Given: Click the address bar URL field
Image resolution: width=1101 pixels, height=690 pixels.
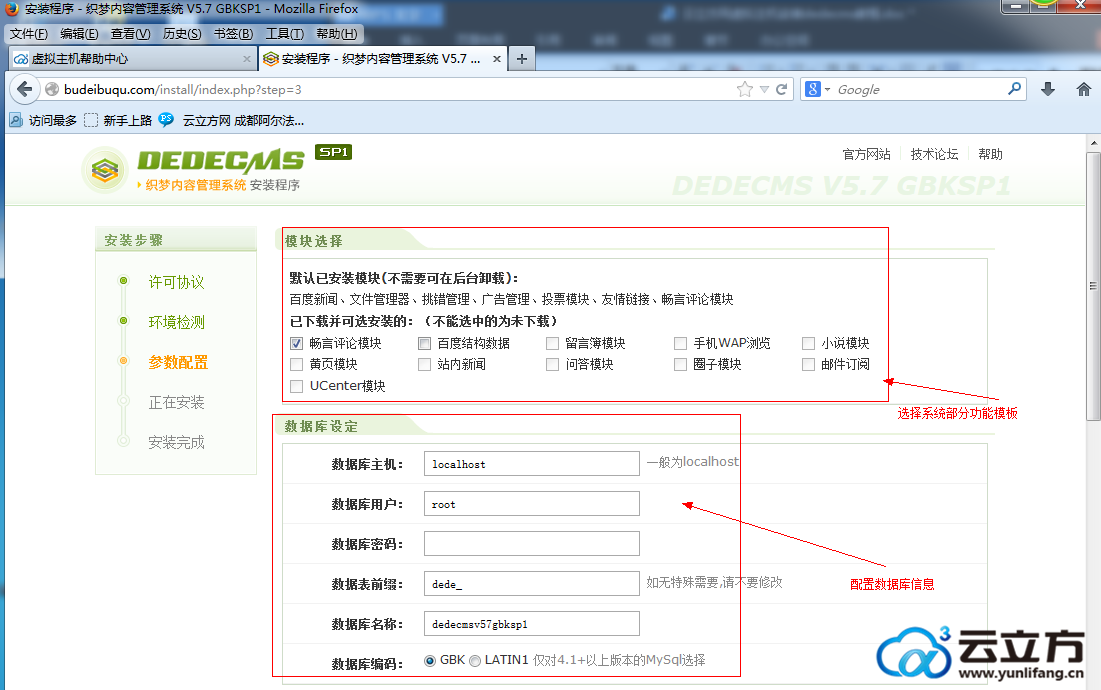Looking at the screenshot, I should click(393, 89).
